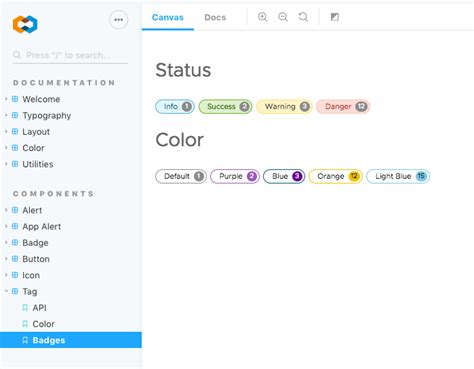Select the Icon component
Screen dimensions: 474x369
point(31,275)
